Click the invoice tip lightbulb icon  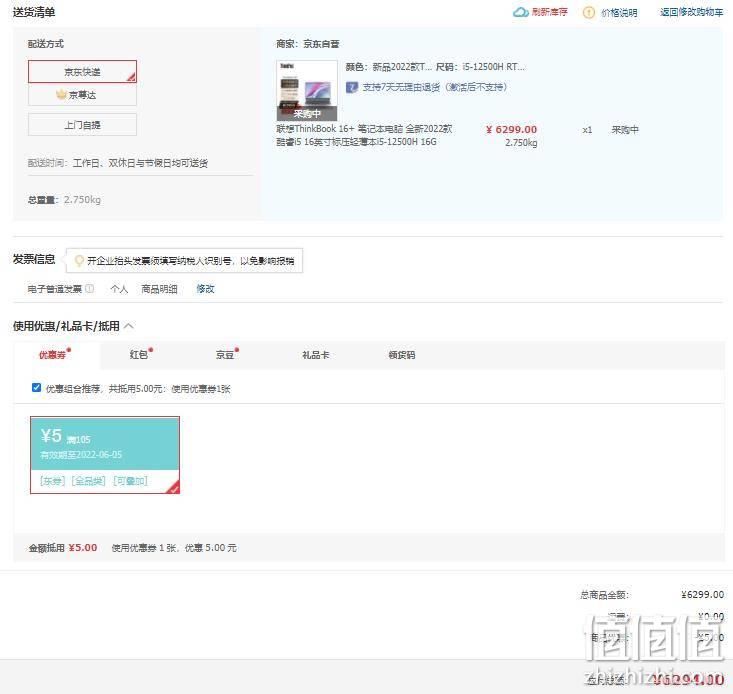point(79,260)
